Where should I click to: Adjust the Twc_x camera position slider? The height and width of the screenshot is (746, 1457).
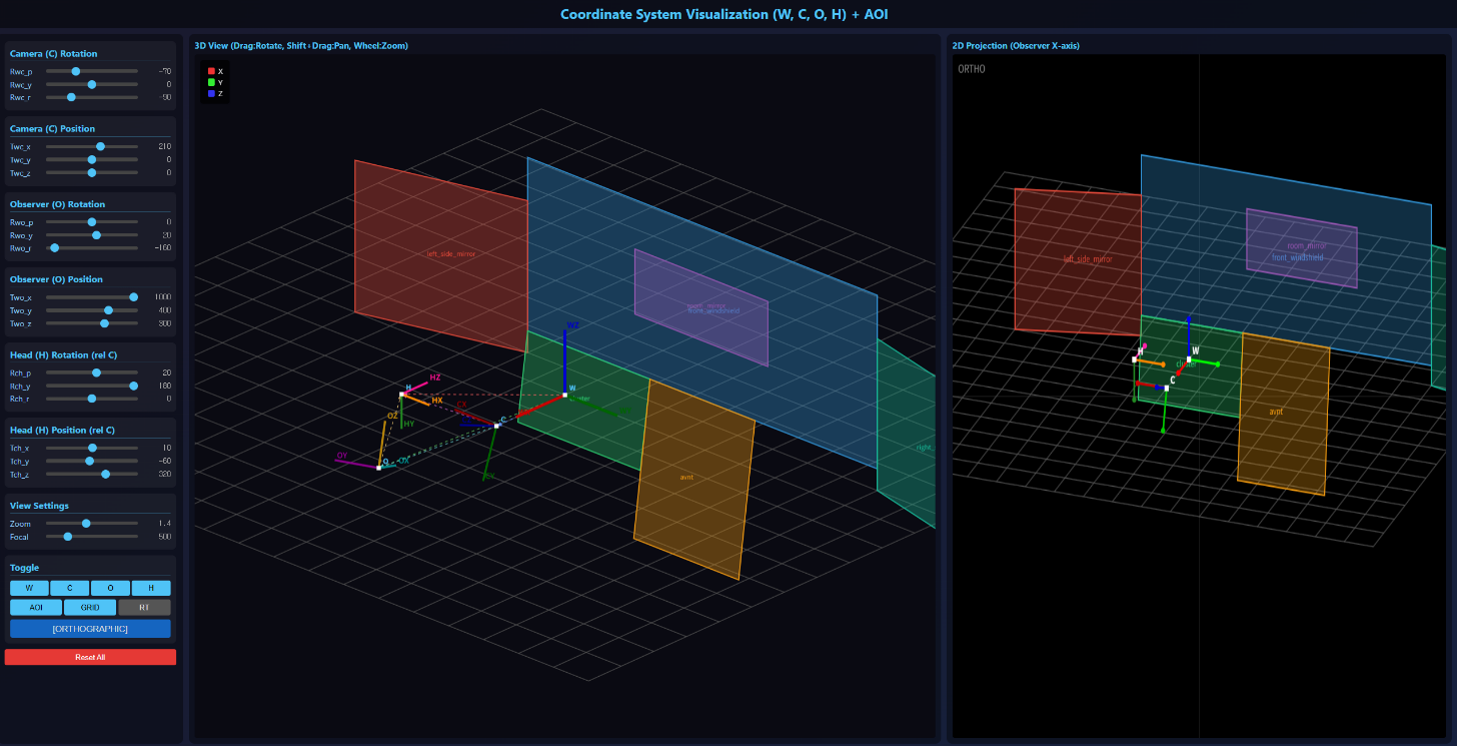point(92,146)
